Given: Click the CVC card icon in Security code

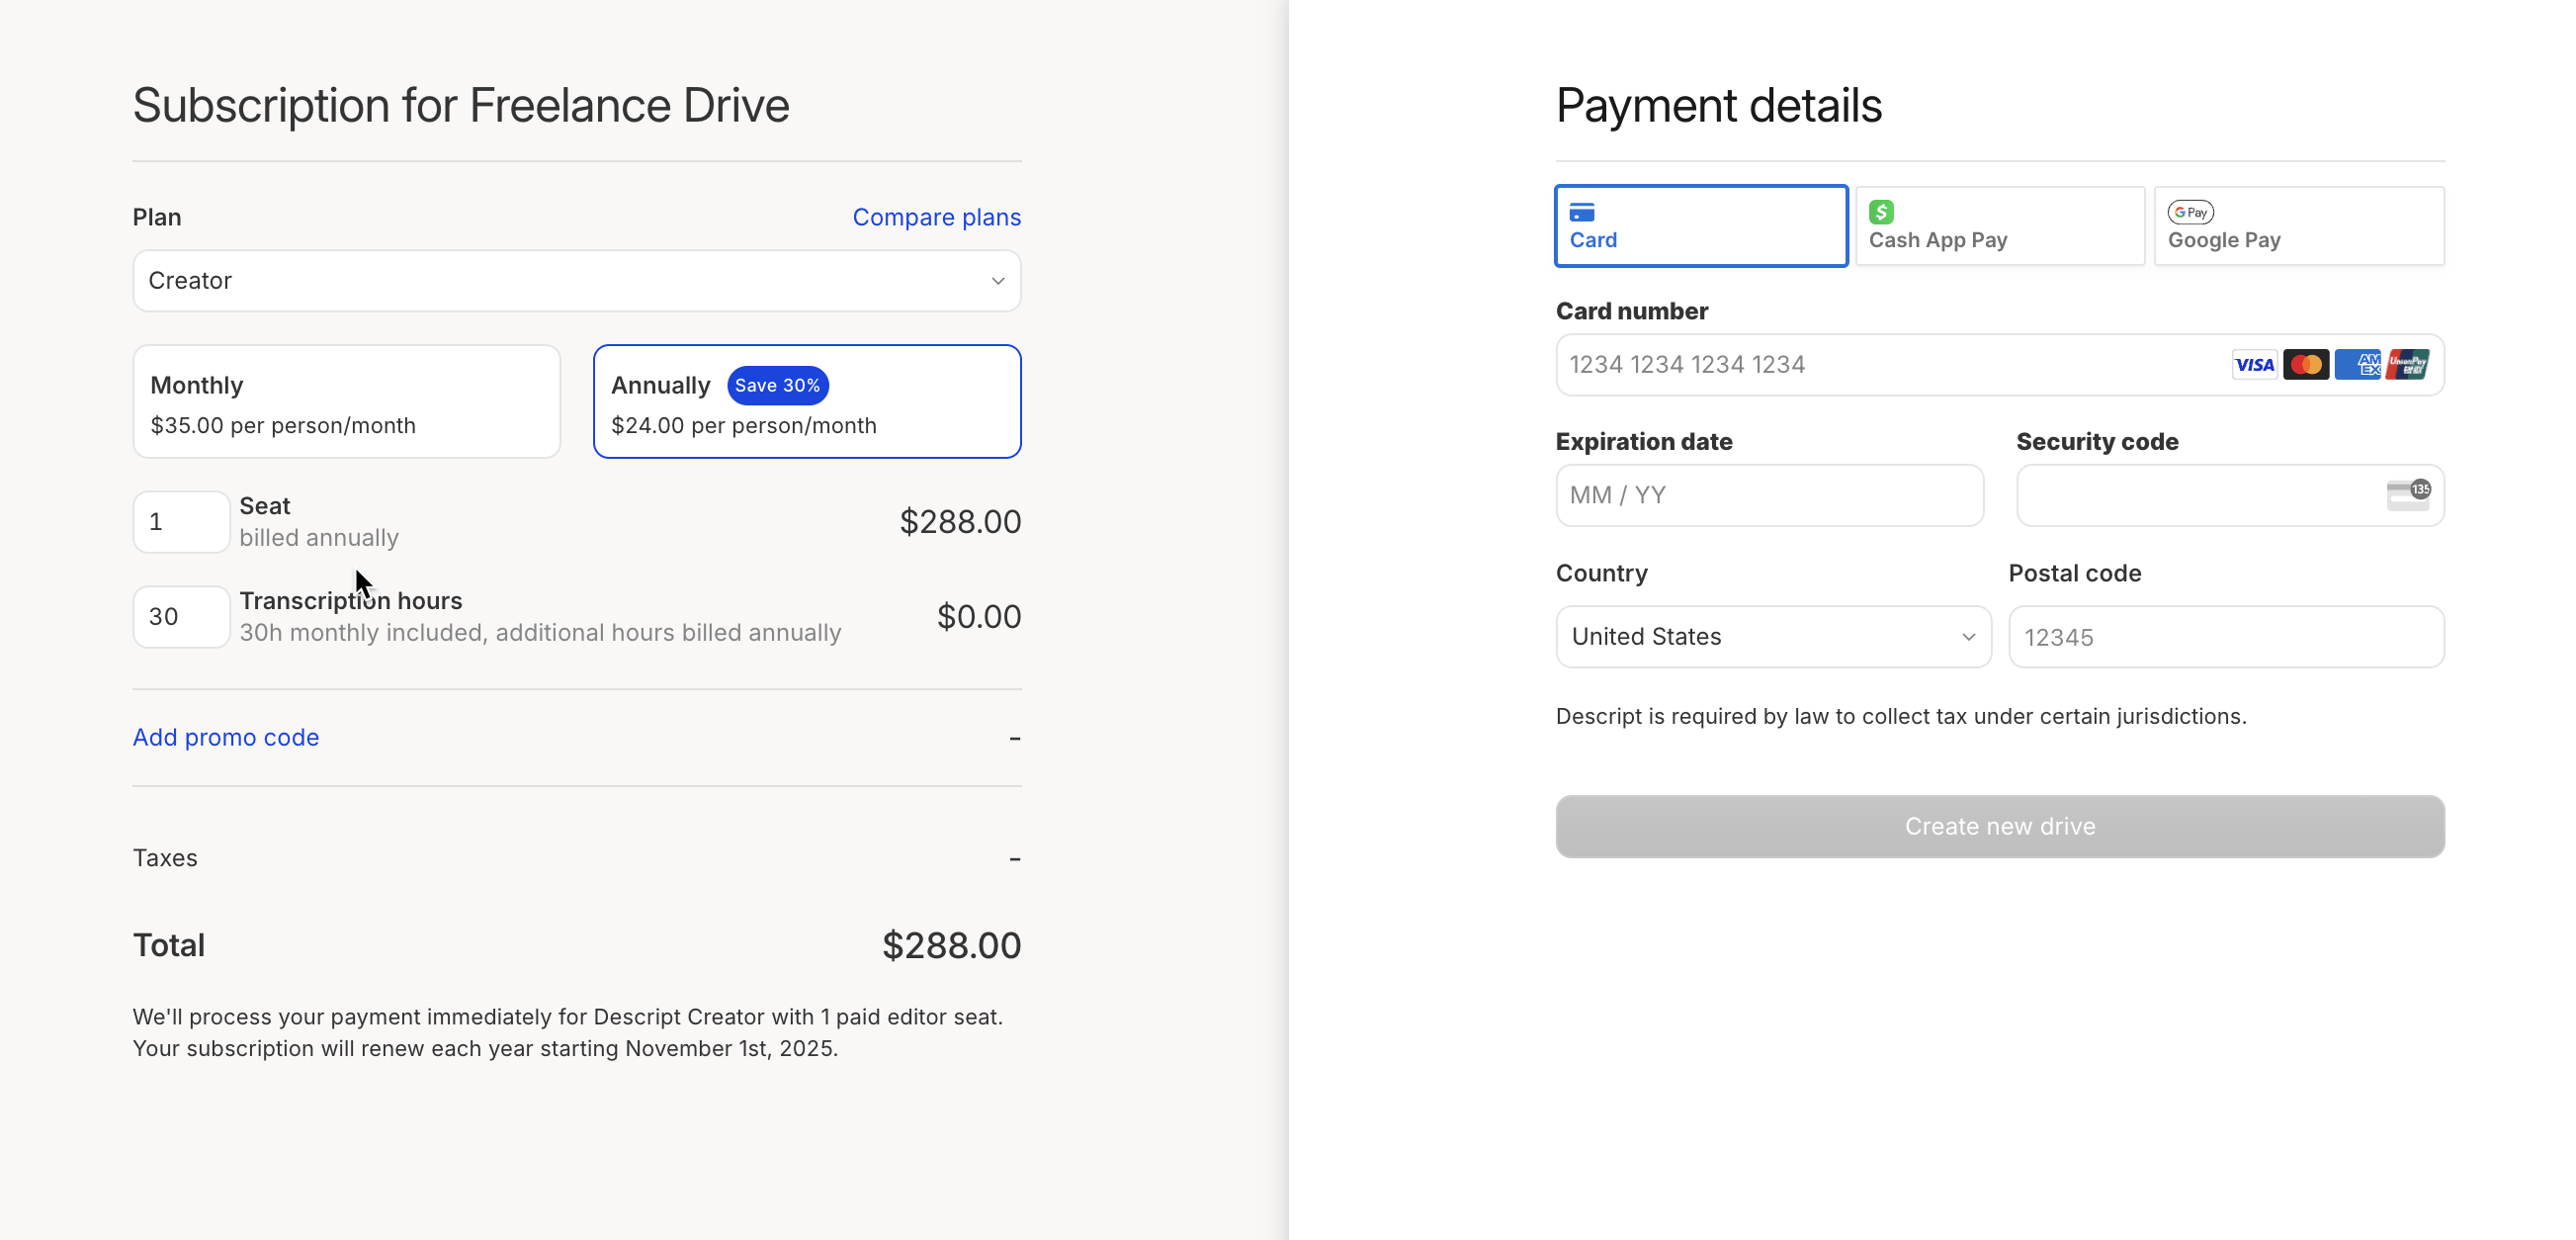Looking at the screenshot, I should coord(2408,495).
